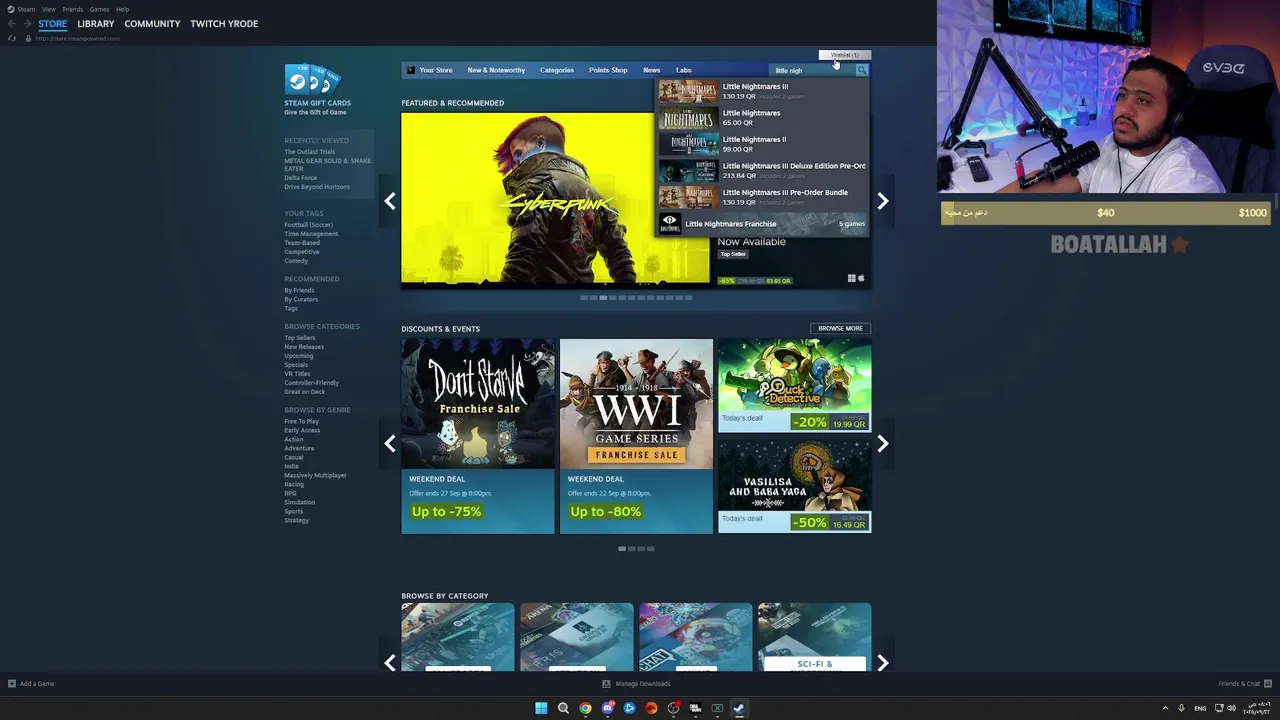This screenshot has width=1280, height=720.
Task: Open Duck Detective today's deal
Action: point(794,385)
